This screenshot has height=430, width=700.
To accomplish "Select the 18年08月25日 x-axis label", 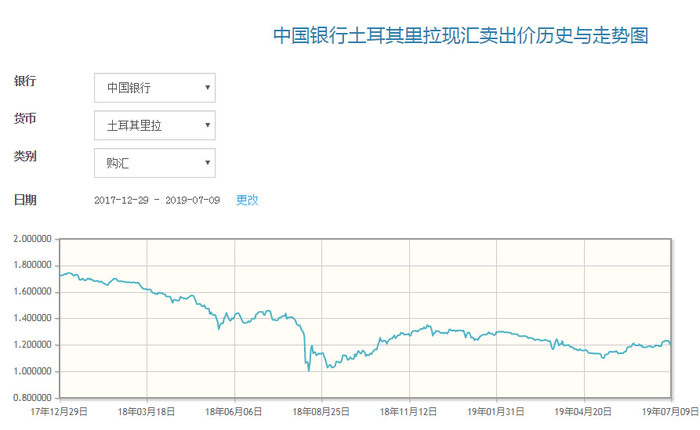I will pyautogui.click(x=323, y=411).
